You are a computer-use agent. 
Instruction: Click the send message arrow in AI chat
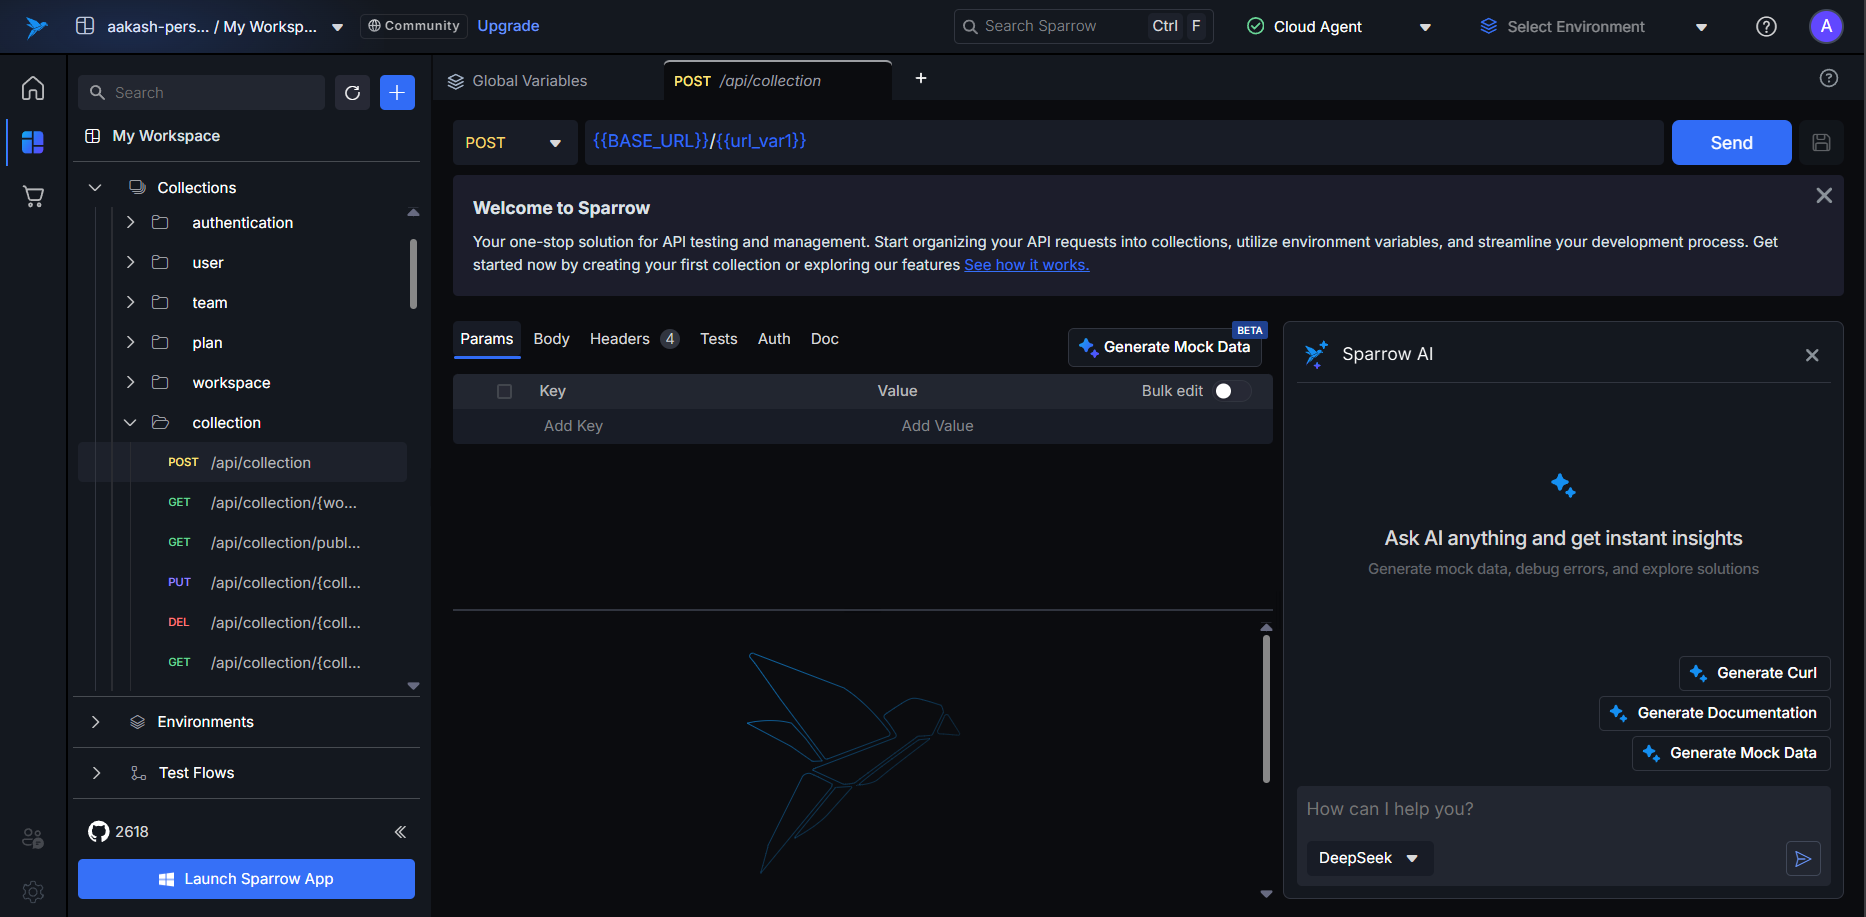[1803, 859]
